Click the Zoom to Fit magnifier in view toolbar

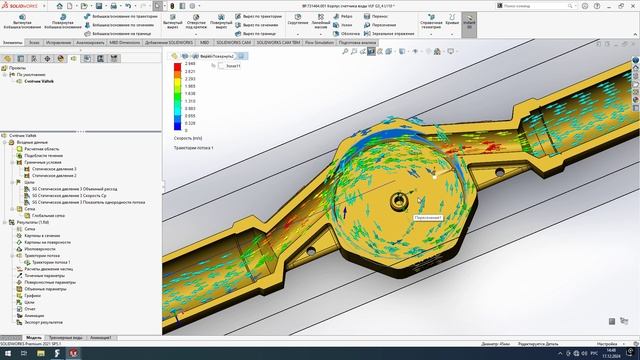pyautogui.click(x=345, y=51)
